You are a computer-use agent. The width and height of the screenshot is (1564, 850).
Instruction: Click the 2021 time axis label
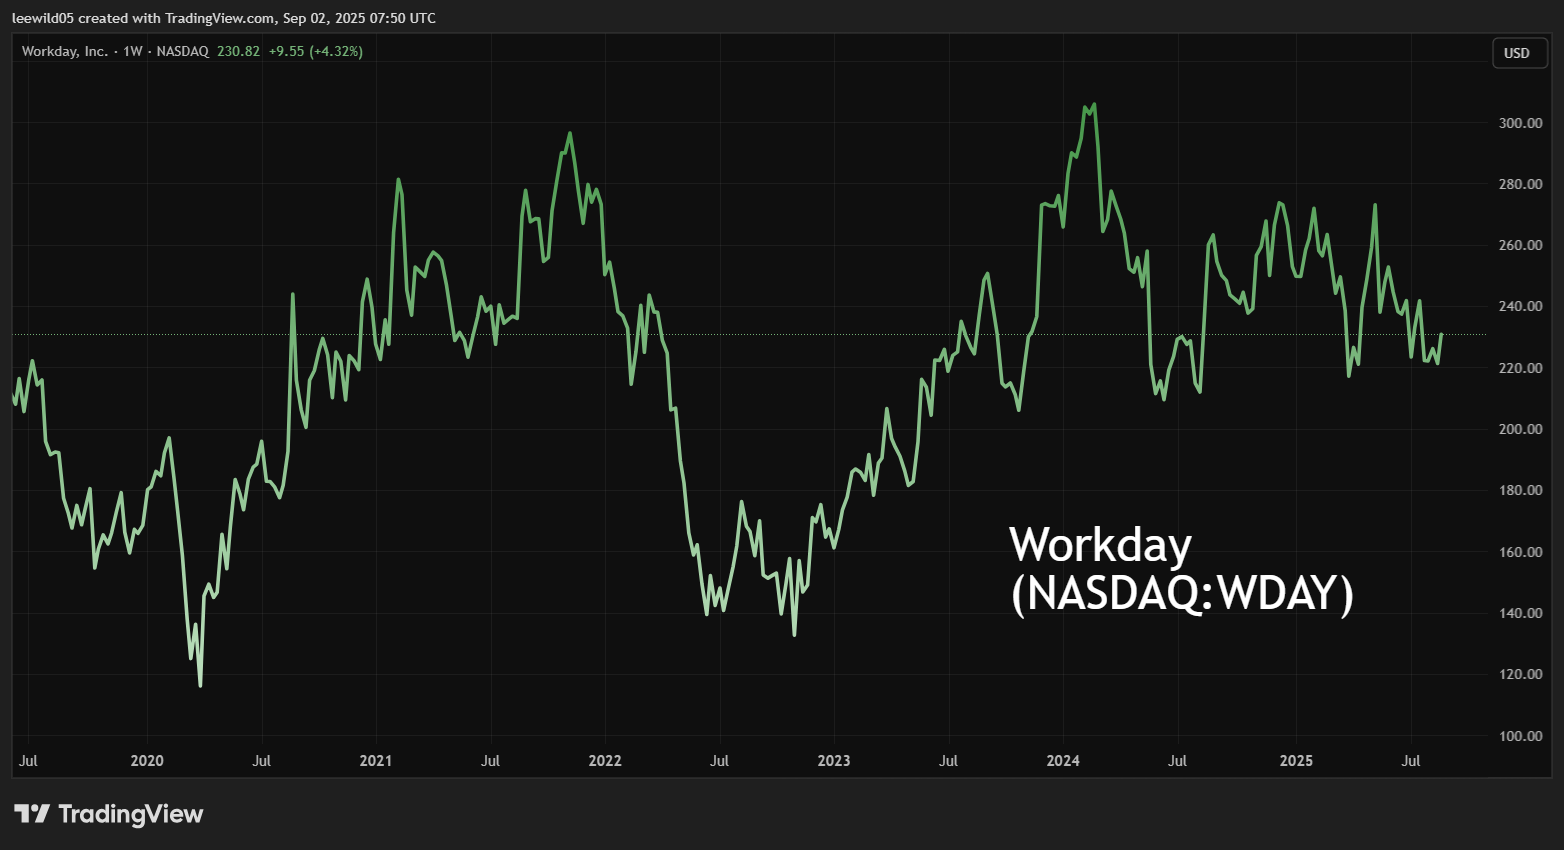coord(376,761)
